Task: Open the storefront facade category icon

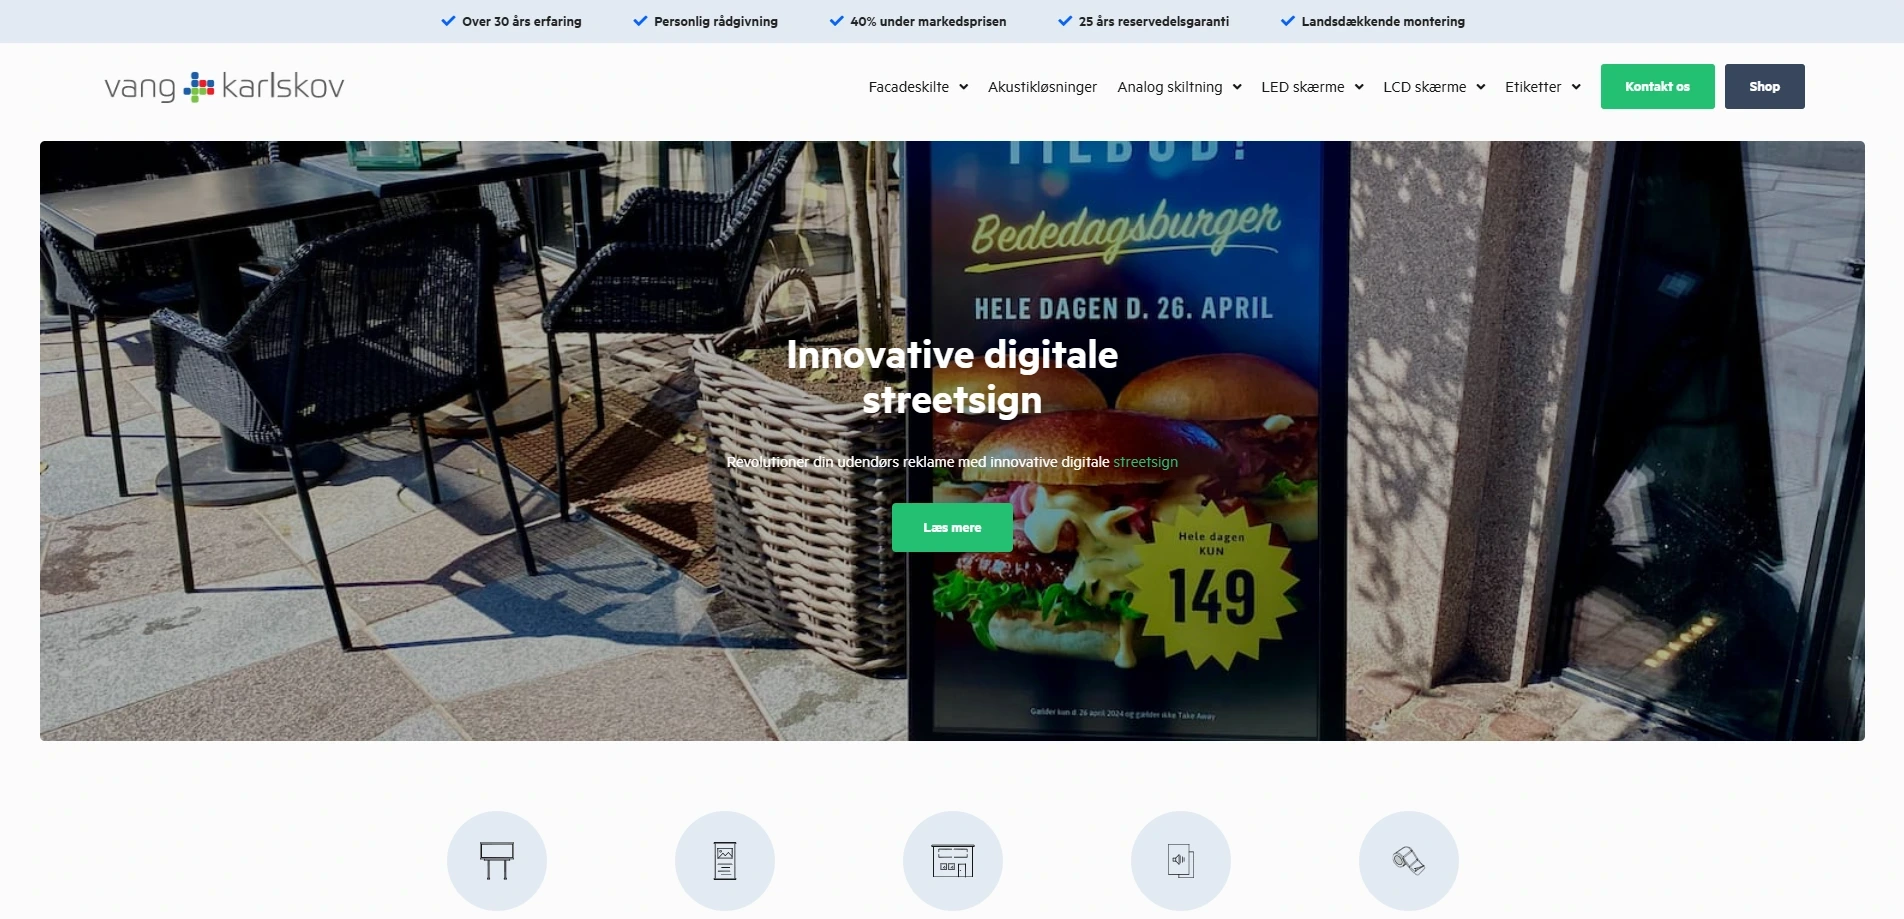Action: (x=953, y=861)
